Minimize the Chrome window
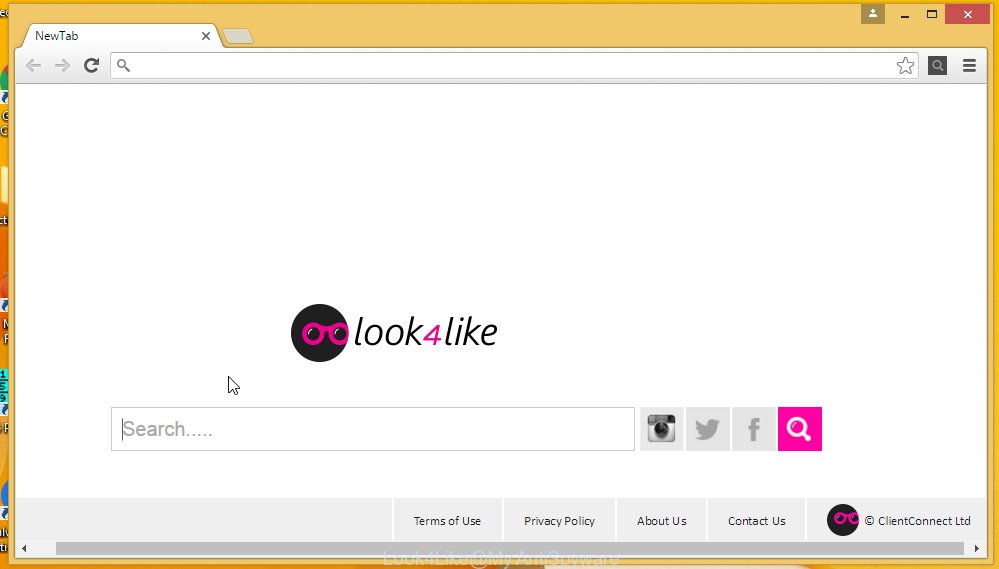Image resolution: width=999 pixels, height=569 pixels. (905, 14)
